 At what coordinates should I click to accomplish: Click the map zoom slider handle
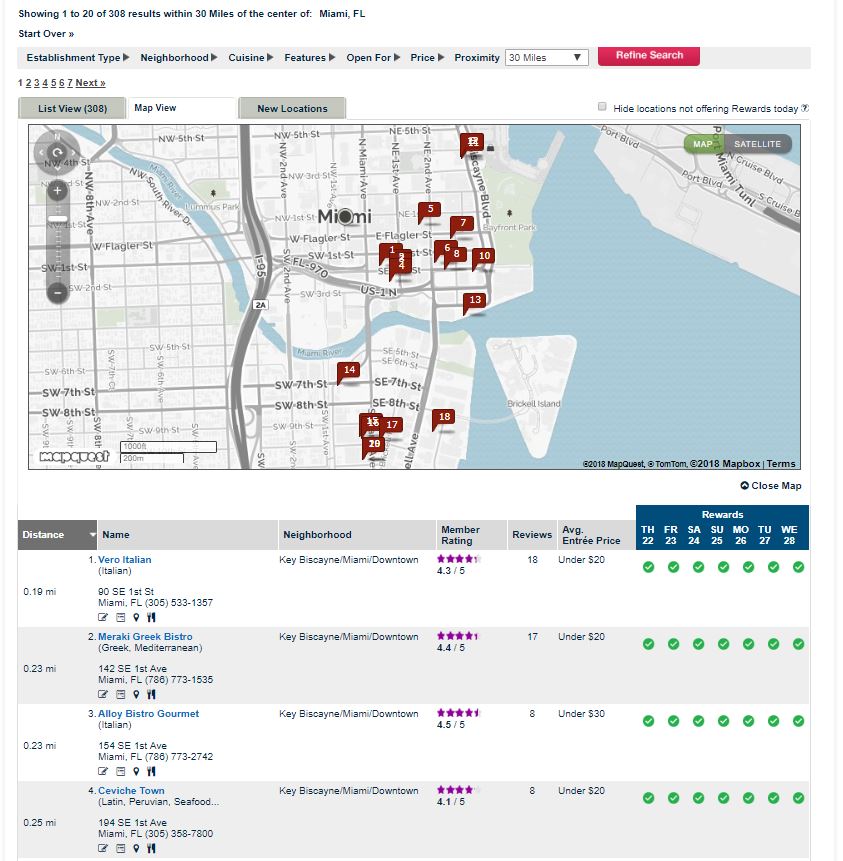[x=57, y=219]
